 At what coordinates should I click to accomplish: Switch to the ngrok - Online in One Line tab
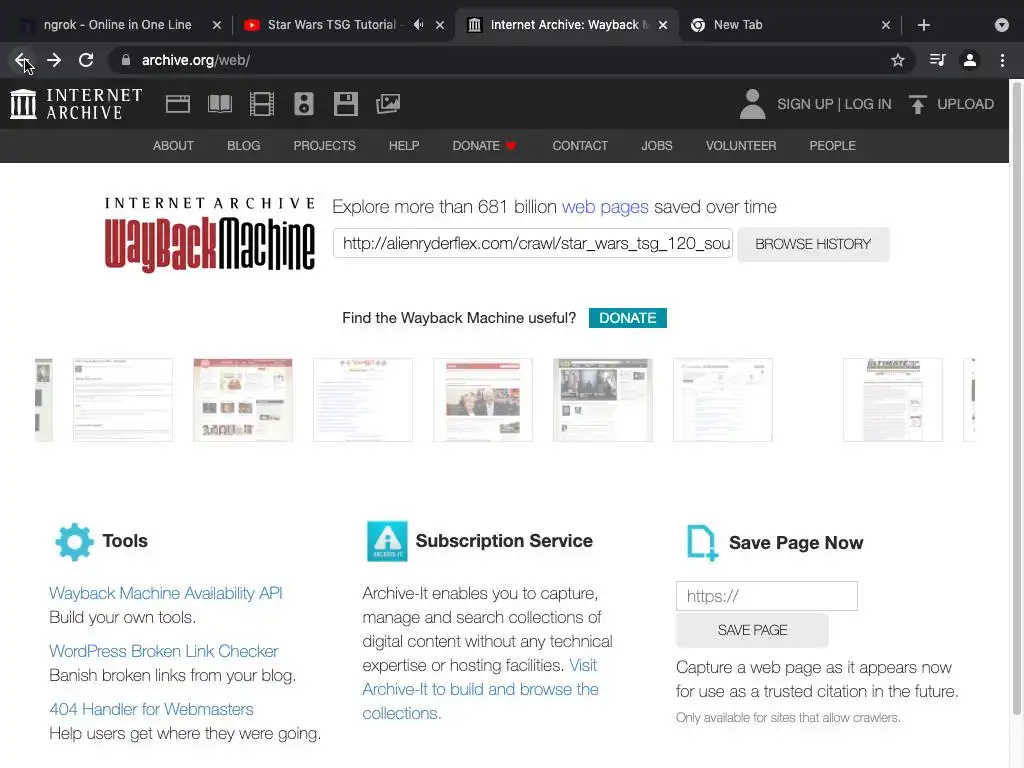(118, 25)
